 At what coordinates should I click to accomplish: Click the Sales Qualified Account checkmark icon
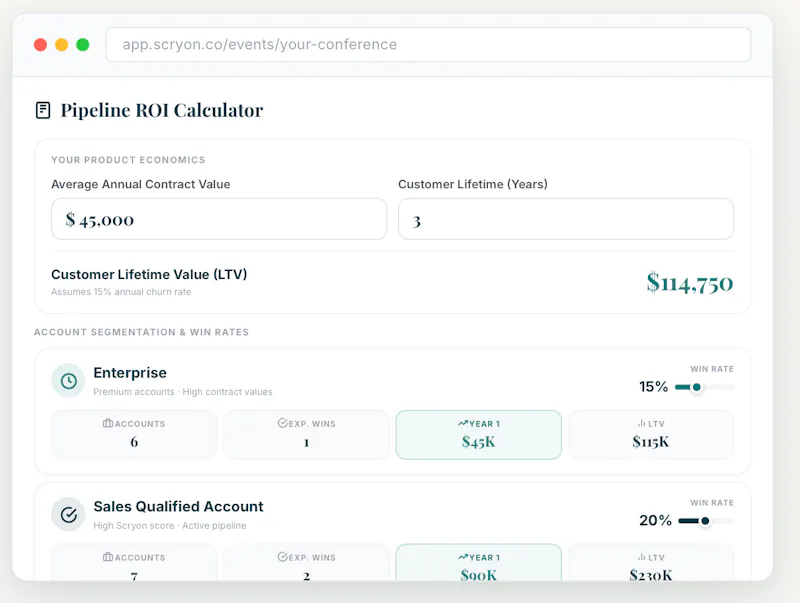(68, 514)
